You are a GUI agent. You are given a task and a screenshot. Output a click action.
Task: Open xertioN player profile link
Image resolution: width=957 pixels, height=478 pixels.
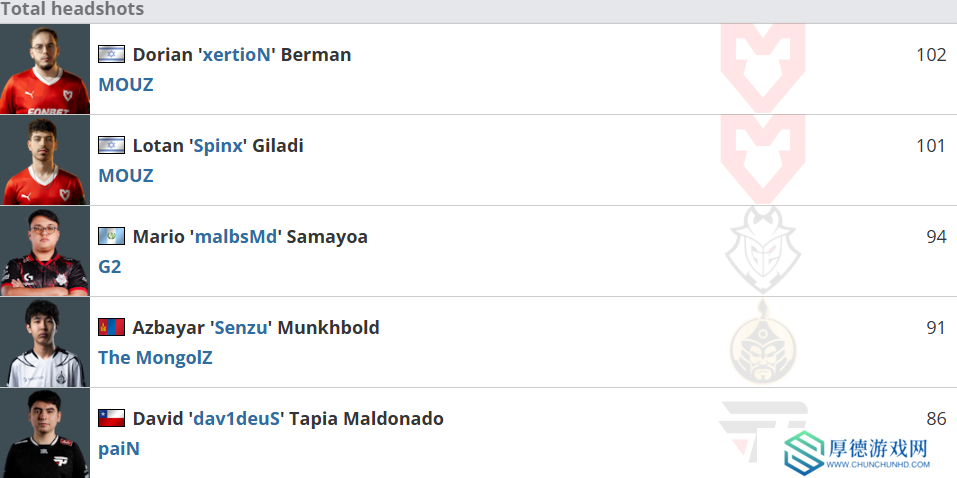click(236, 54)
